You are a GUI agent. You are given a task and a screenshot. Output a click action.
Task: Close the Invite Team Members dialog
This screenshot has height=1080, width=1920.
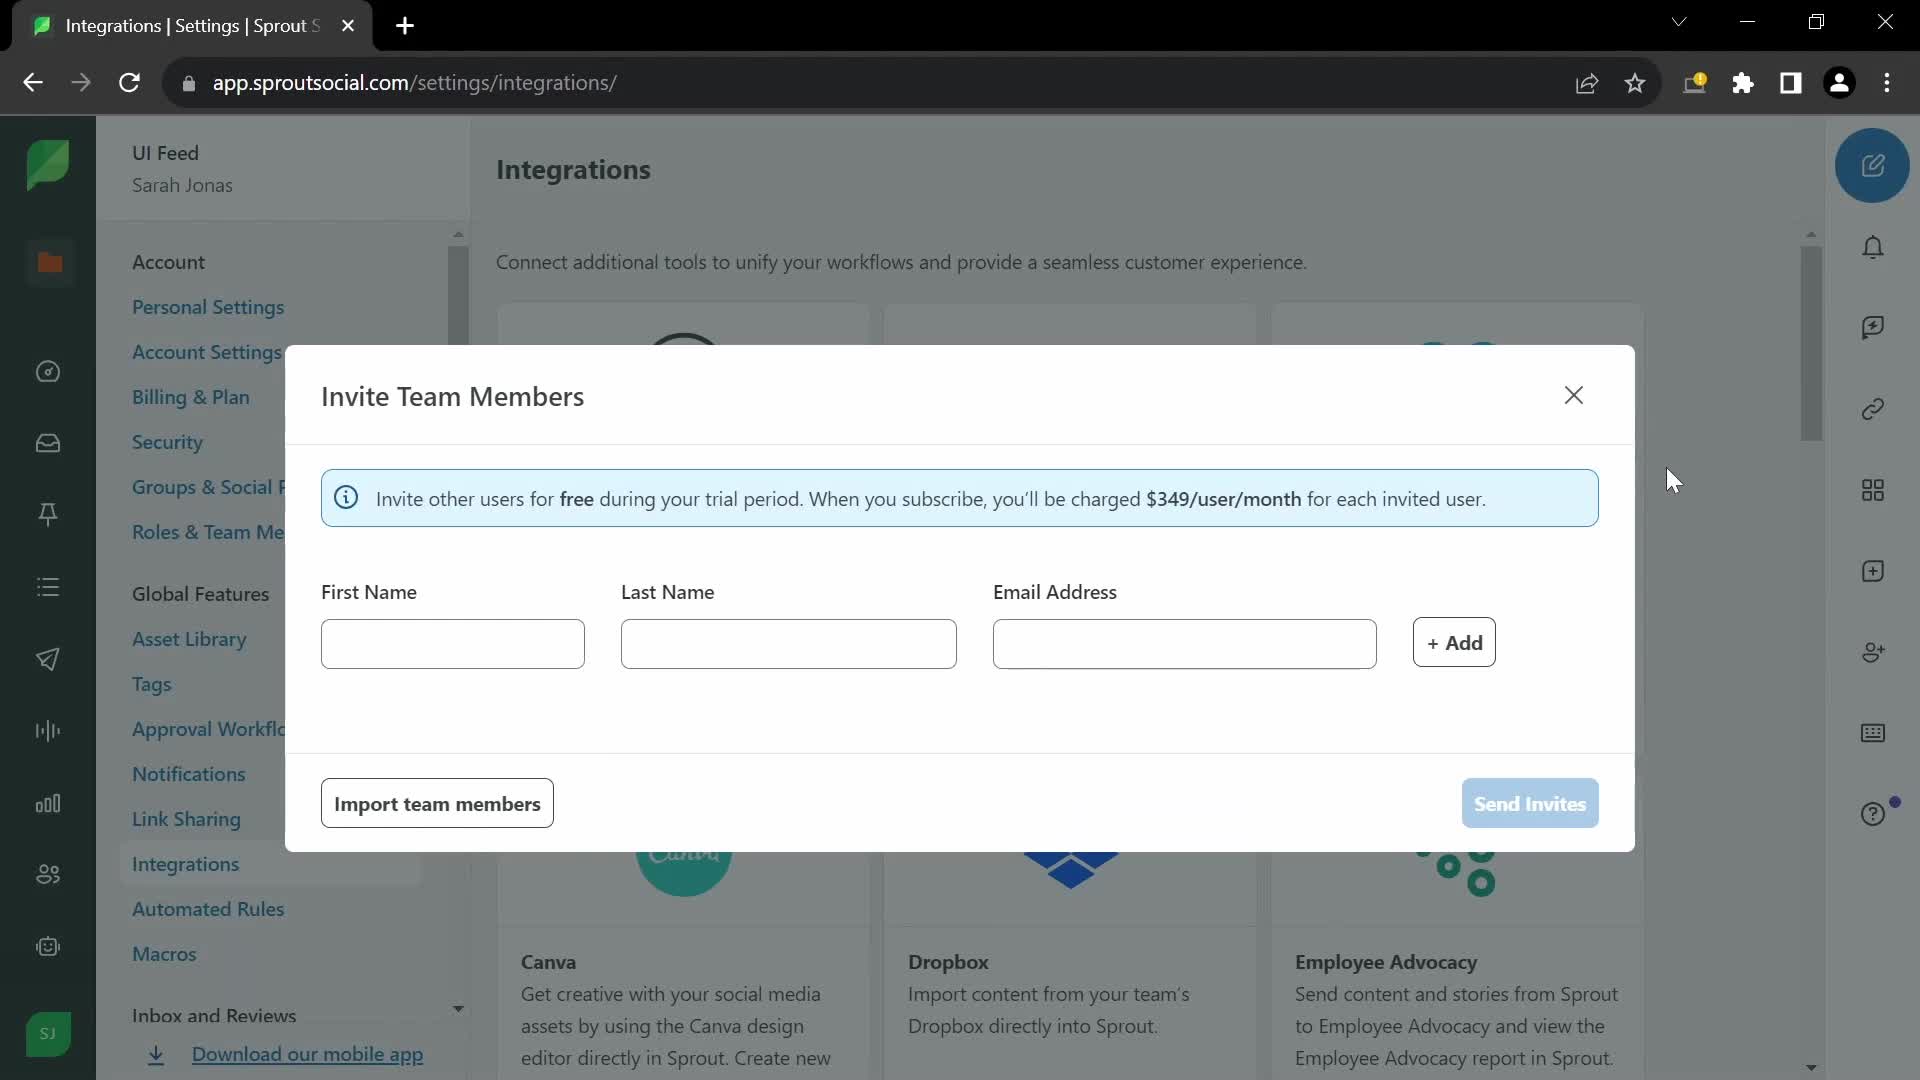pyautogui.click(x=1573, y=394)
